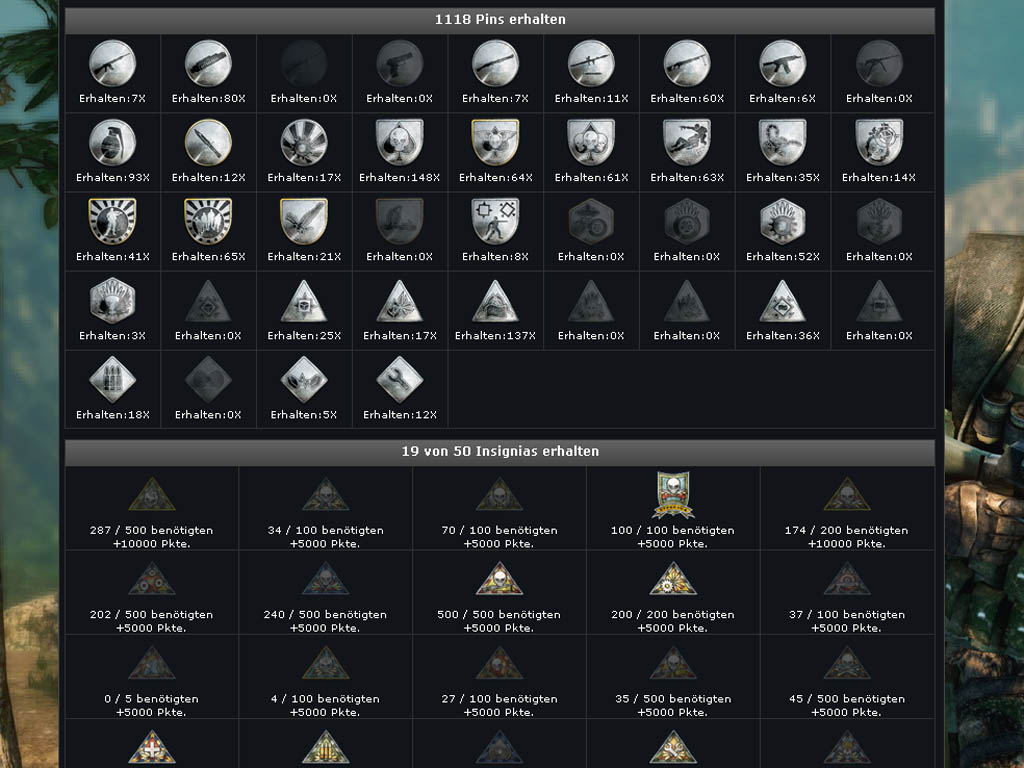Viewport: 1024px width, 768px height.
Task: Select the shield pin showing Erhalten:8X
Action: (x=495, y=221)
